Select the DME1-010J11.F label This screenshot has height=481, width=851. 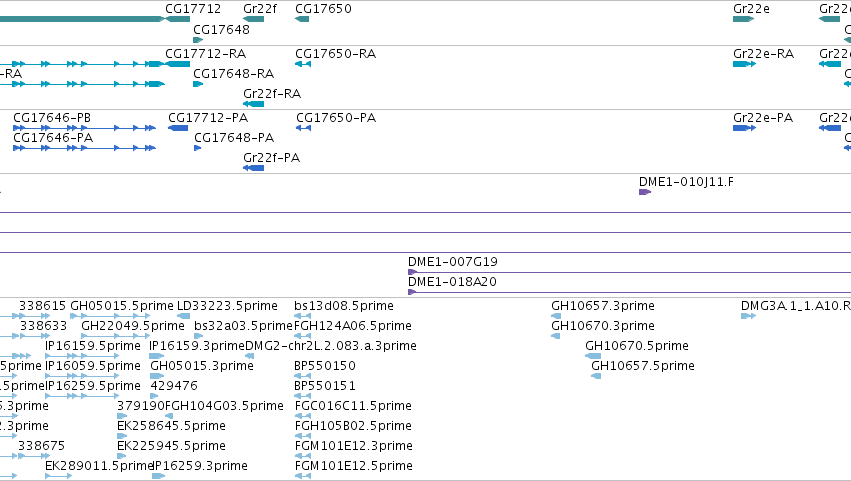tap(686, 182)
